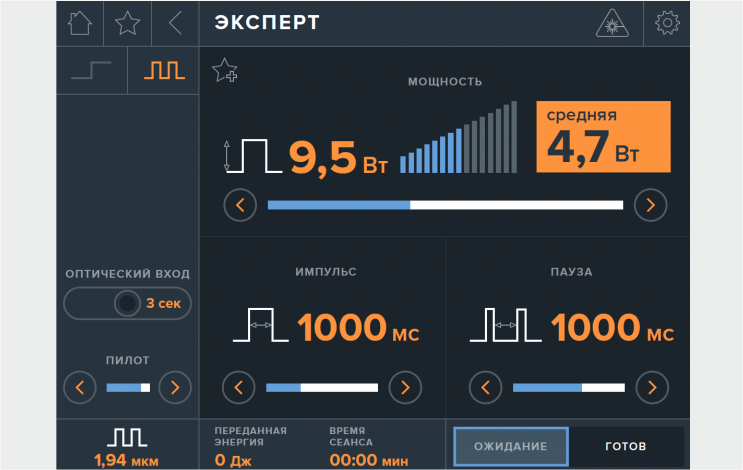
Task: Open settings gear icon
Action: click(667, 23)
